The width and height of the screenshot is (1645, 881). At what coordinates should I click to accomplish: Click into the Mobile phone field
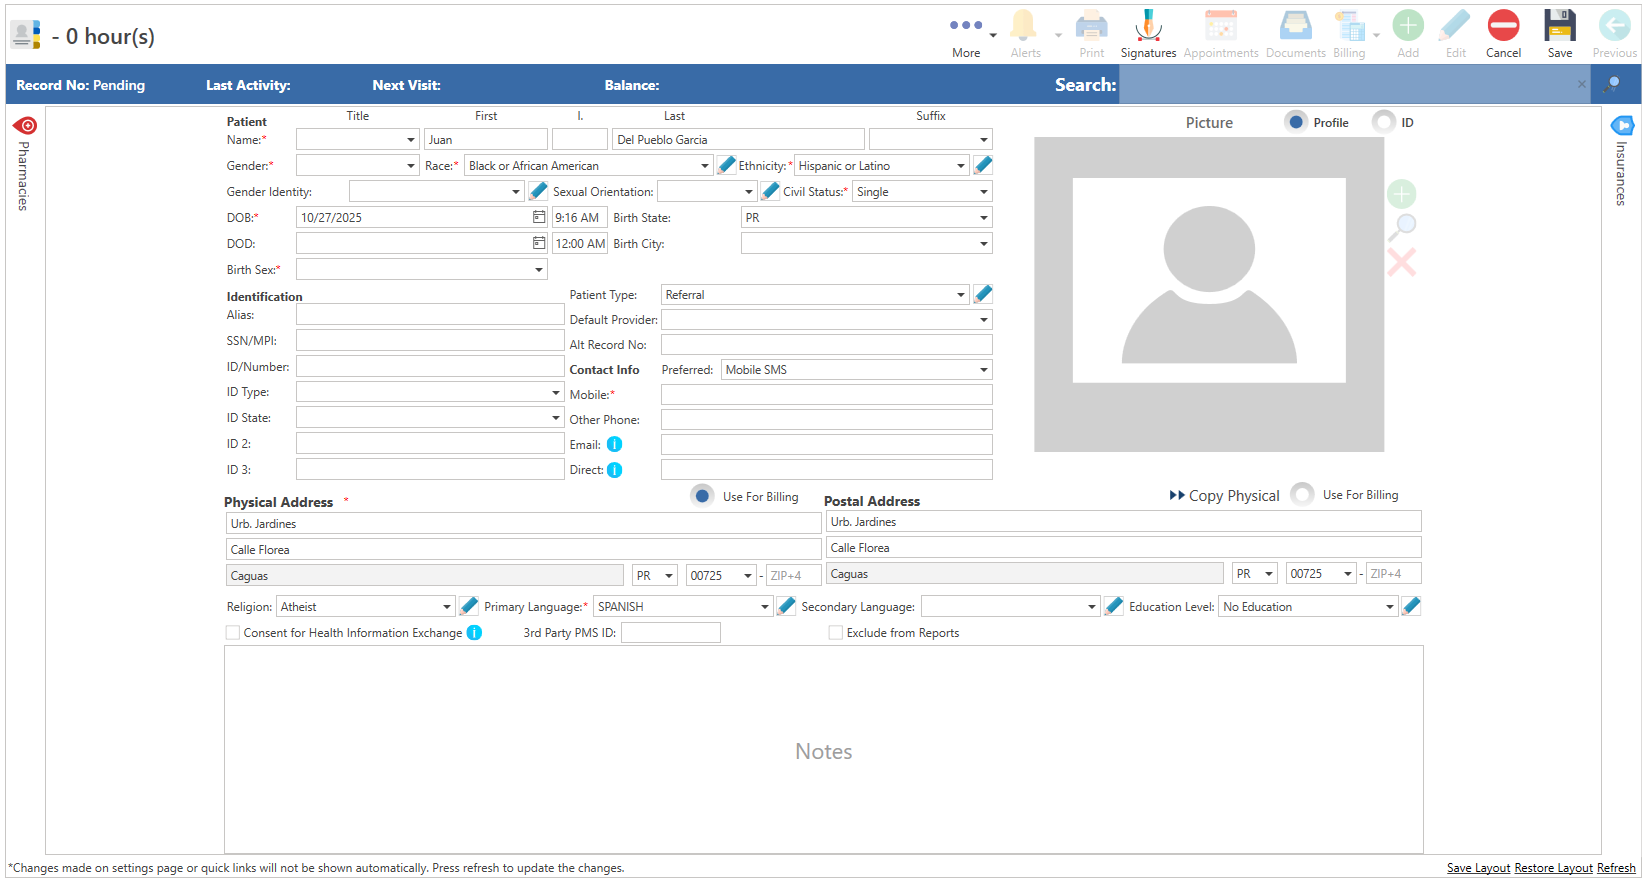[826, 395]
